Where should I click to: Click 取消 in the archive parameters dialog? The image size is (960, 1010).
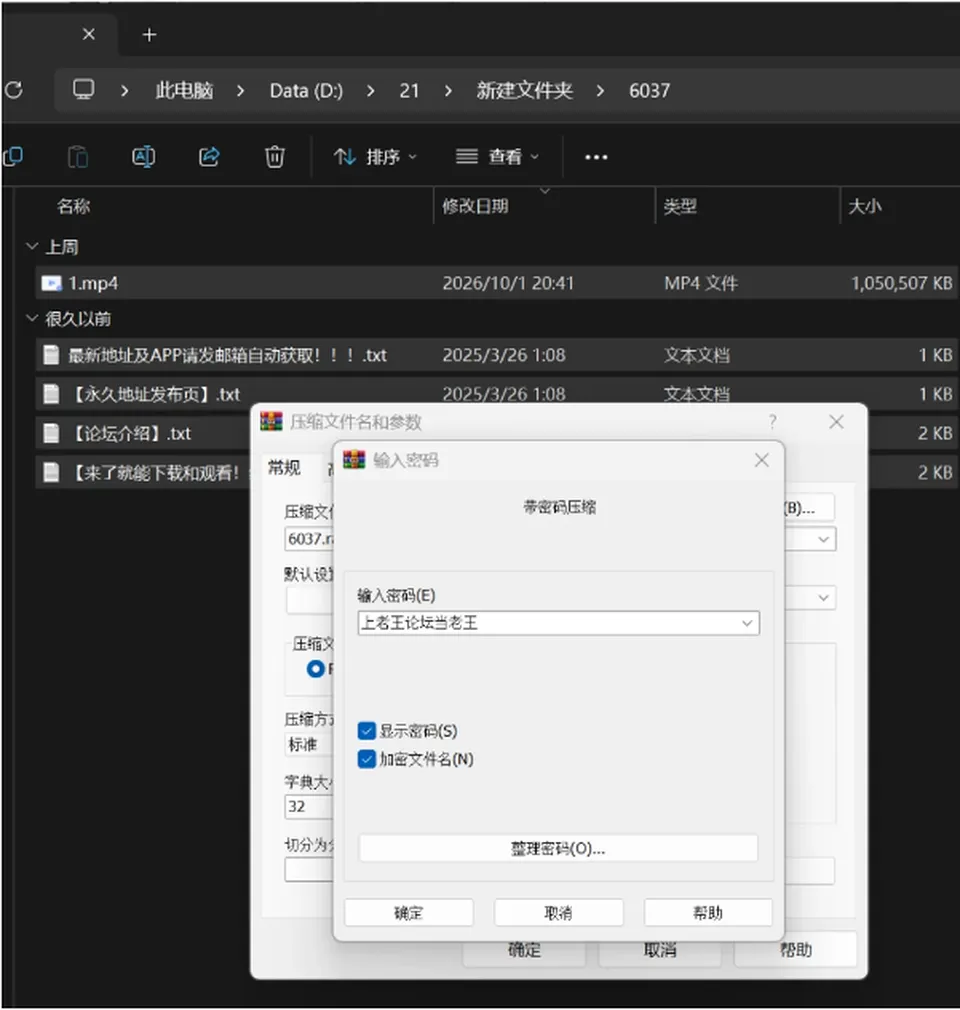660,949
